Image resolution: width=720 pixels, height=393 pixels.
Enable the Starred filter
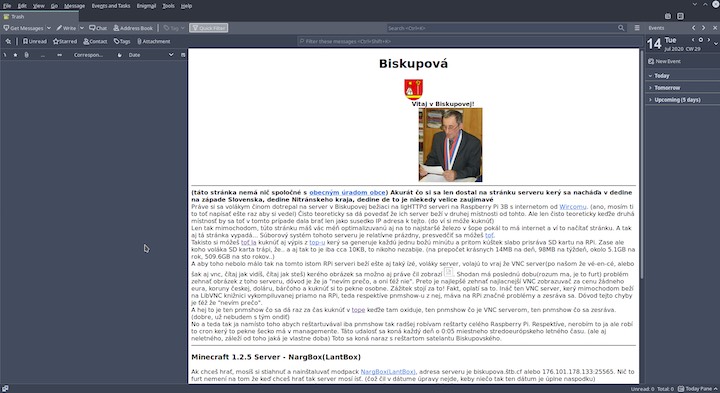click(x=65, y=41)
